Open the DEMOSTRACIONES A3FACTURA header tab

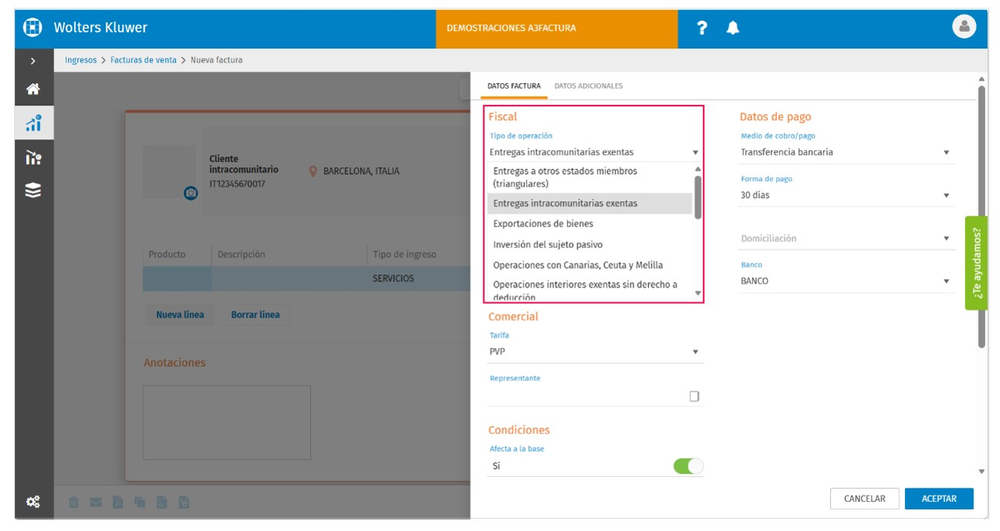556,28
